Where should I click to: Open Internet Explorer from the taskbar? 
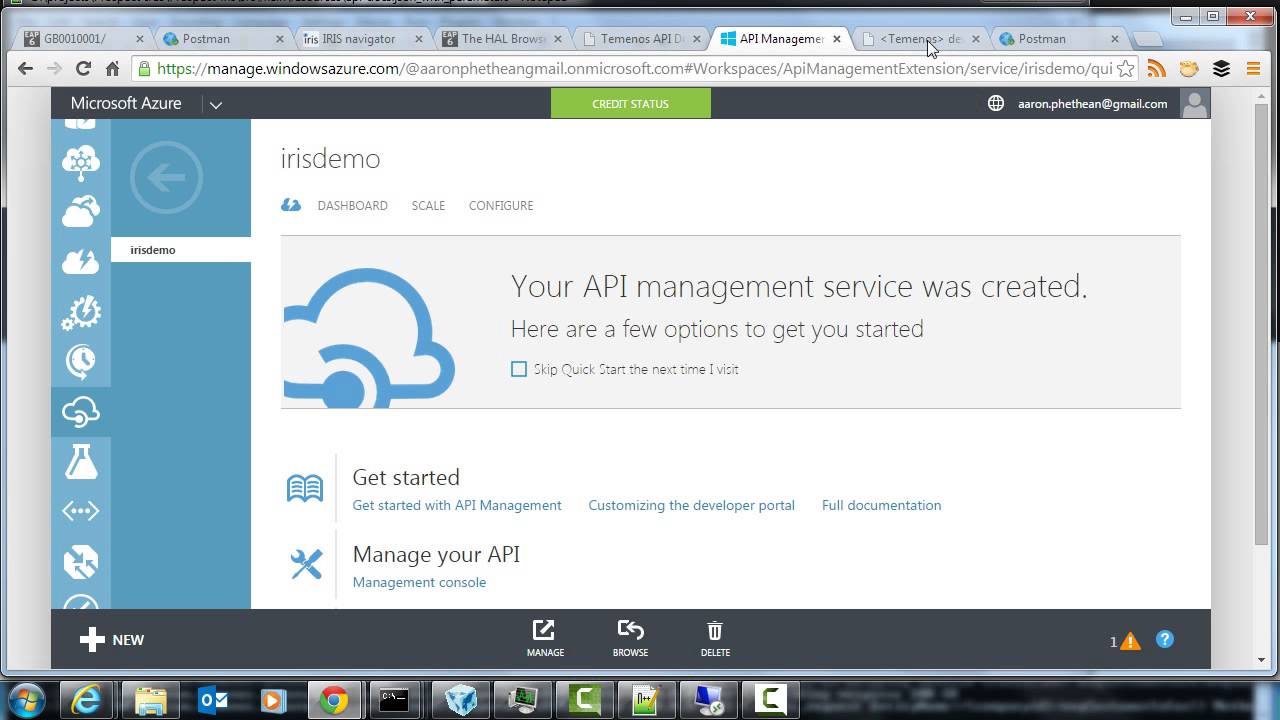tap(86, 700)
